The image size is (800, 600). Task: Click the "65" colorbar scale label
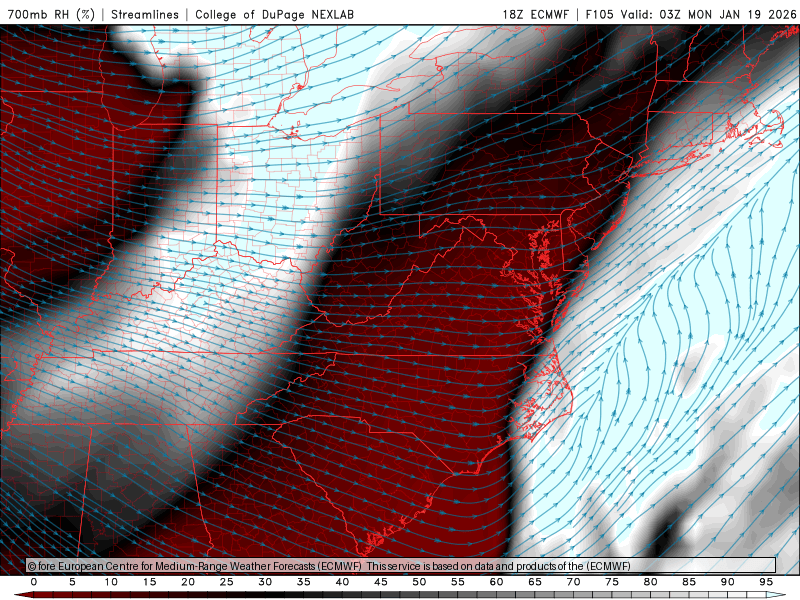535,582
